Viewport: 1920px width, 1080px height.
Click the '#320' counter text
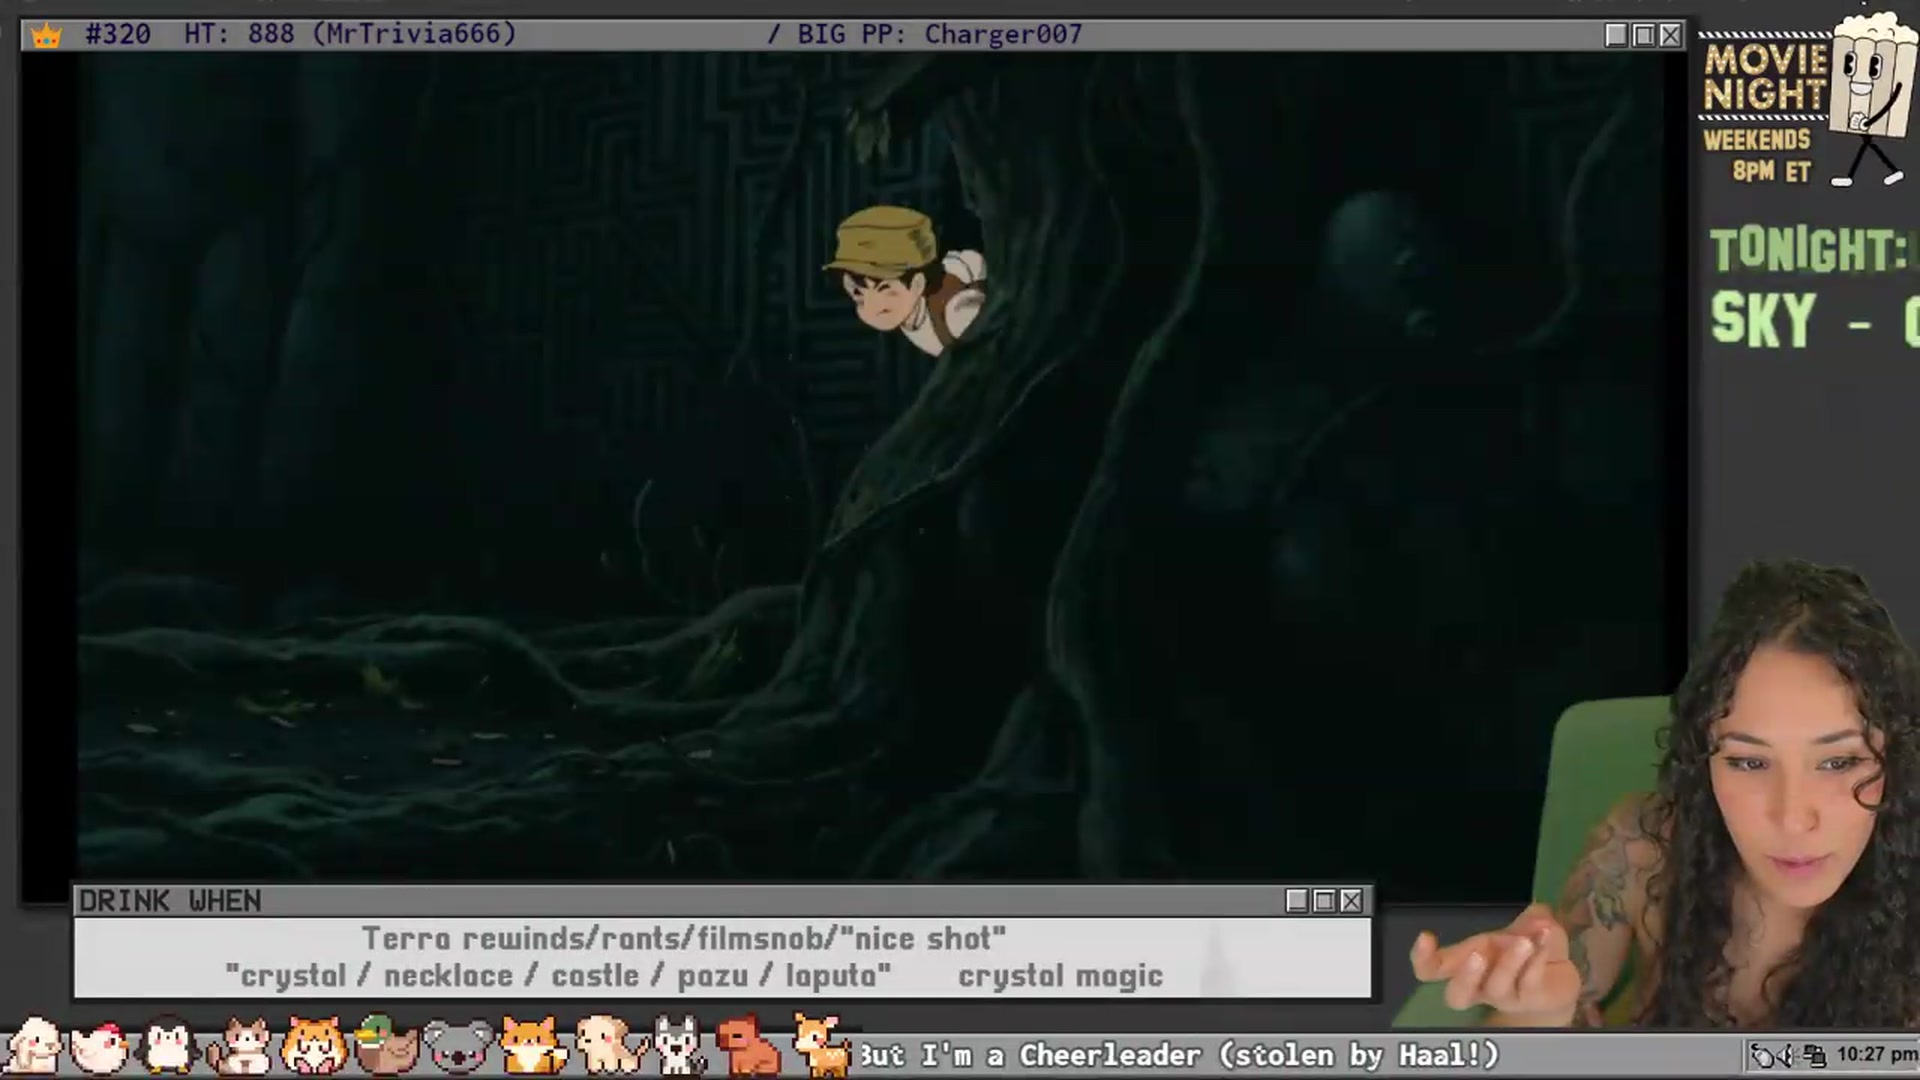click(118, 34)
